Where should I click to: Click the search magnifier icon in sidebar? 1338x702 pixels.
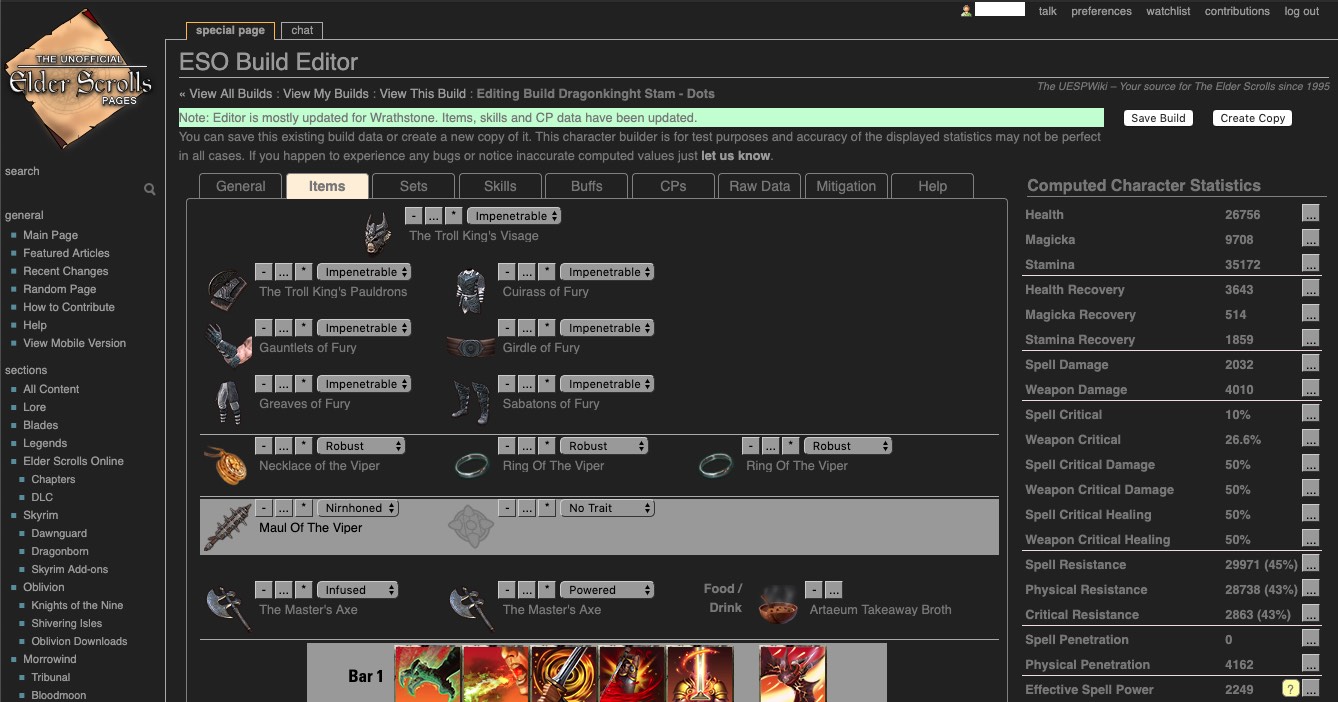(x=149, y=189)
